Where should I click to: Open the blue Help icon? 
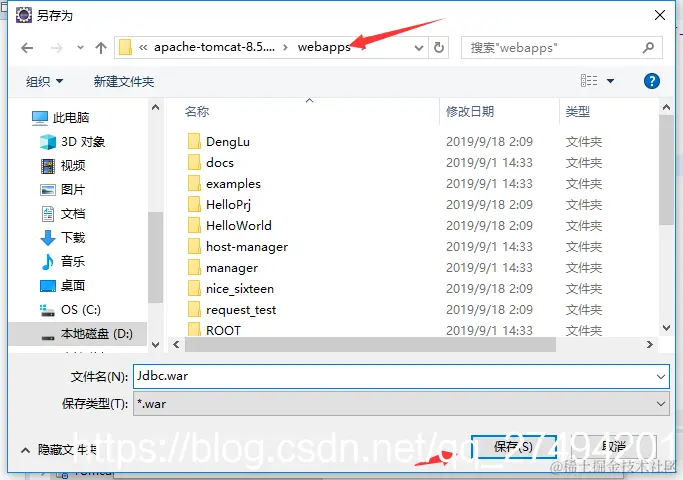652,81
